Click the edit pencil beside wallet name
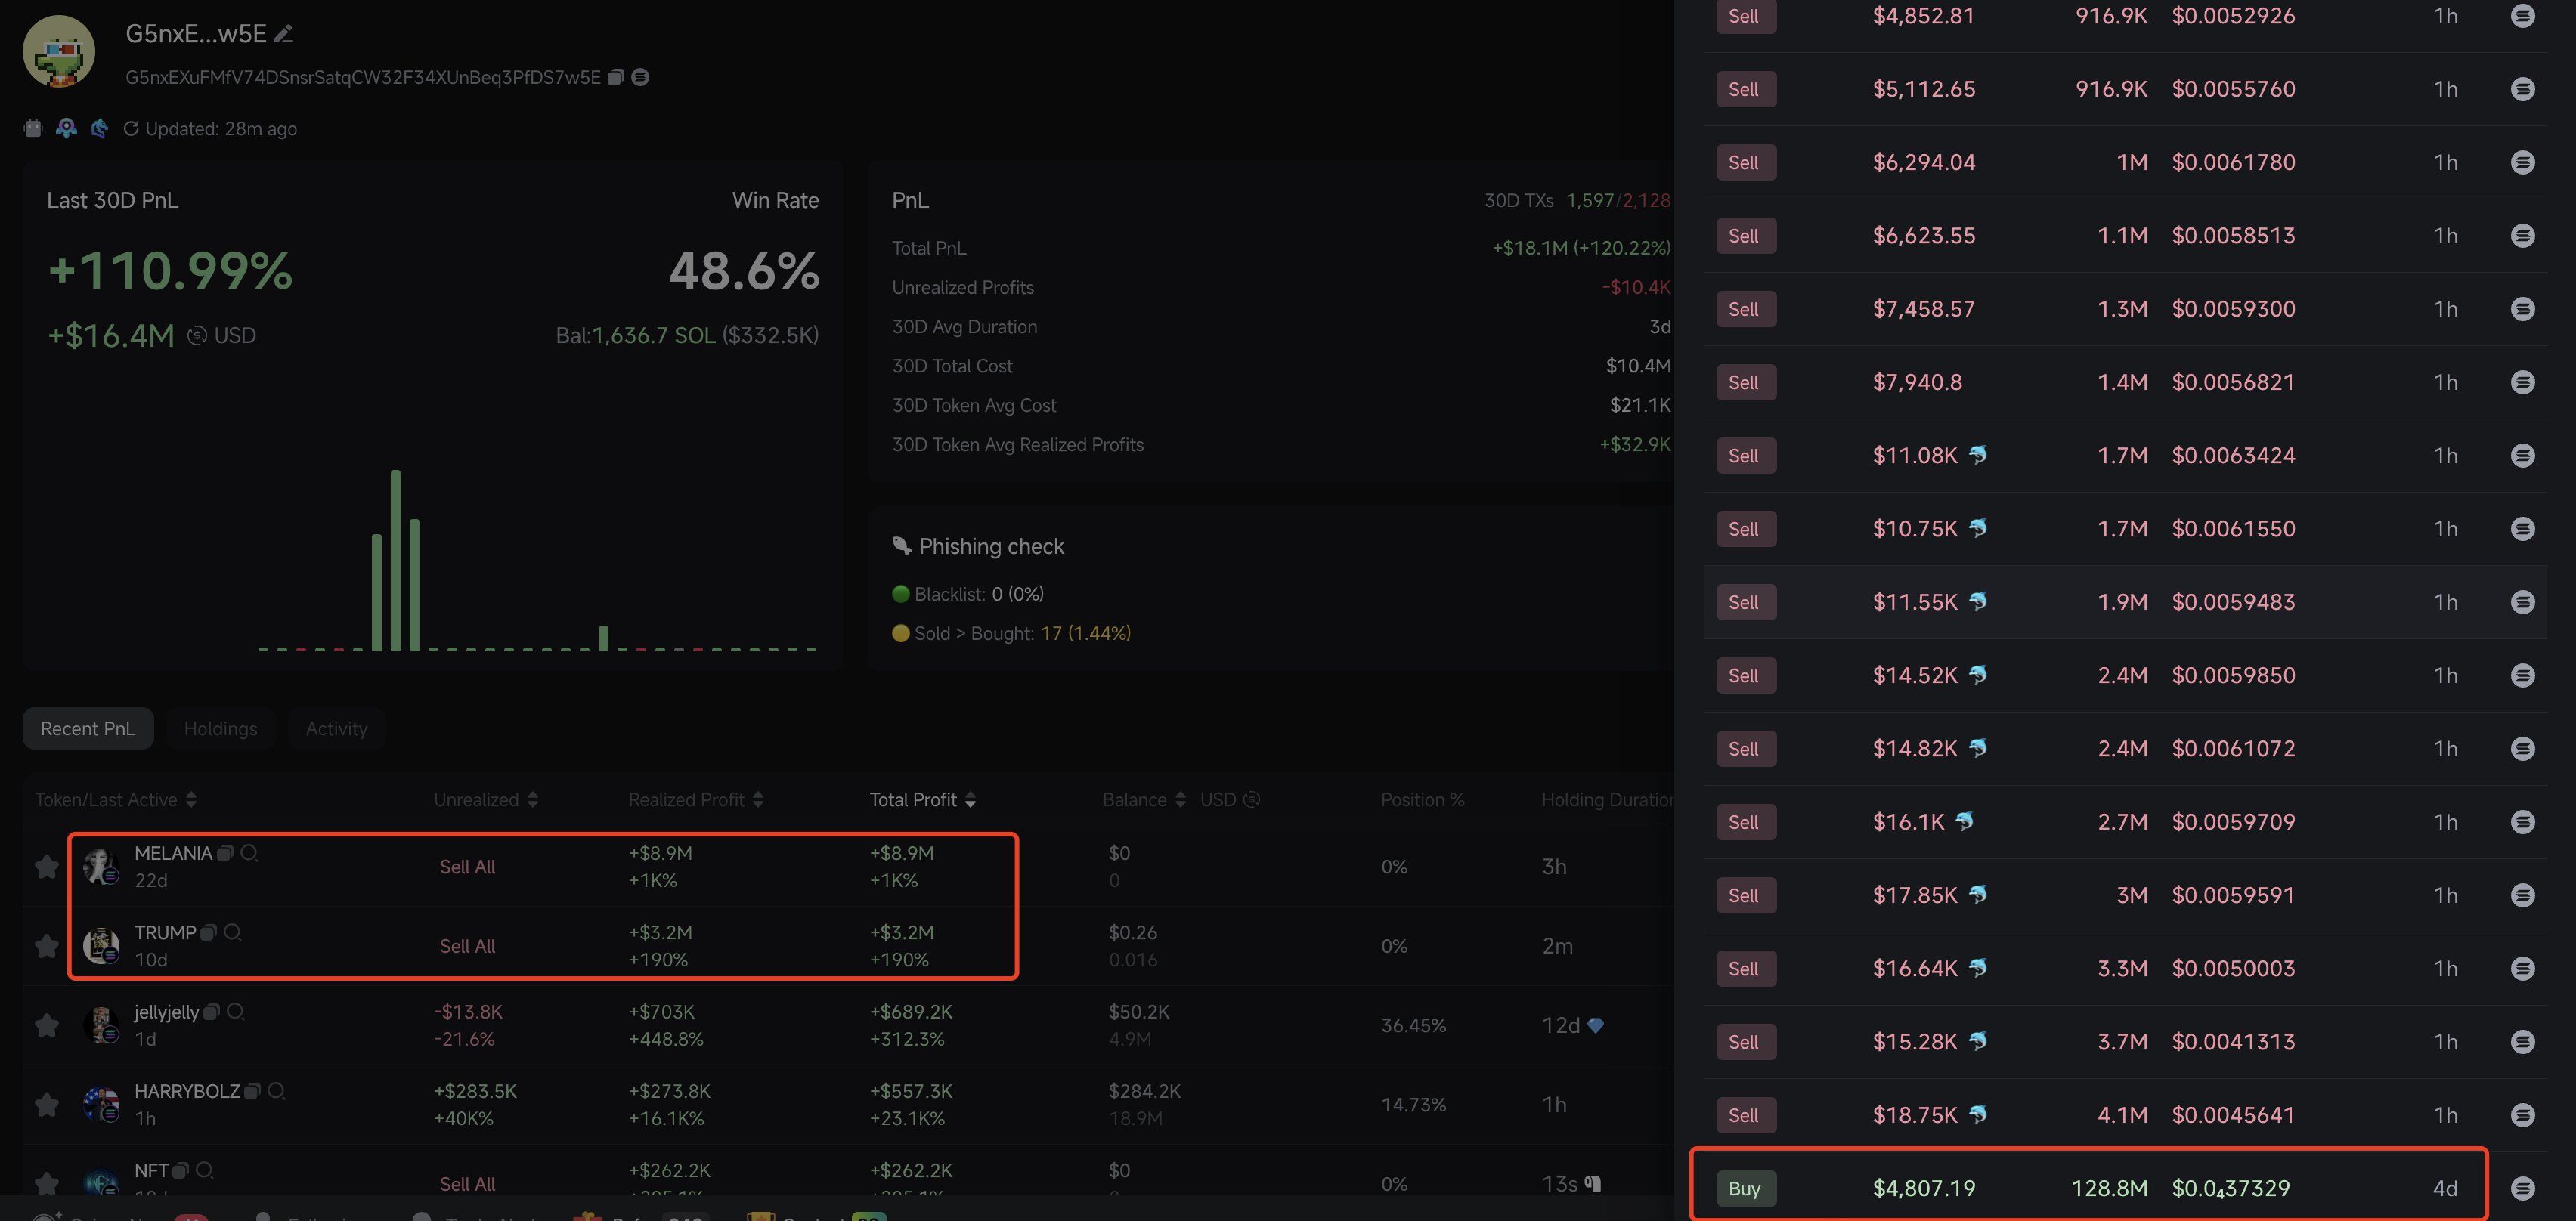The width and height of the screenshot is (2576, 1221). pyautogui.click(x=284, y=34)
